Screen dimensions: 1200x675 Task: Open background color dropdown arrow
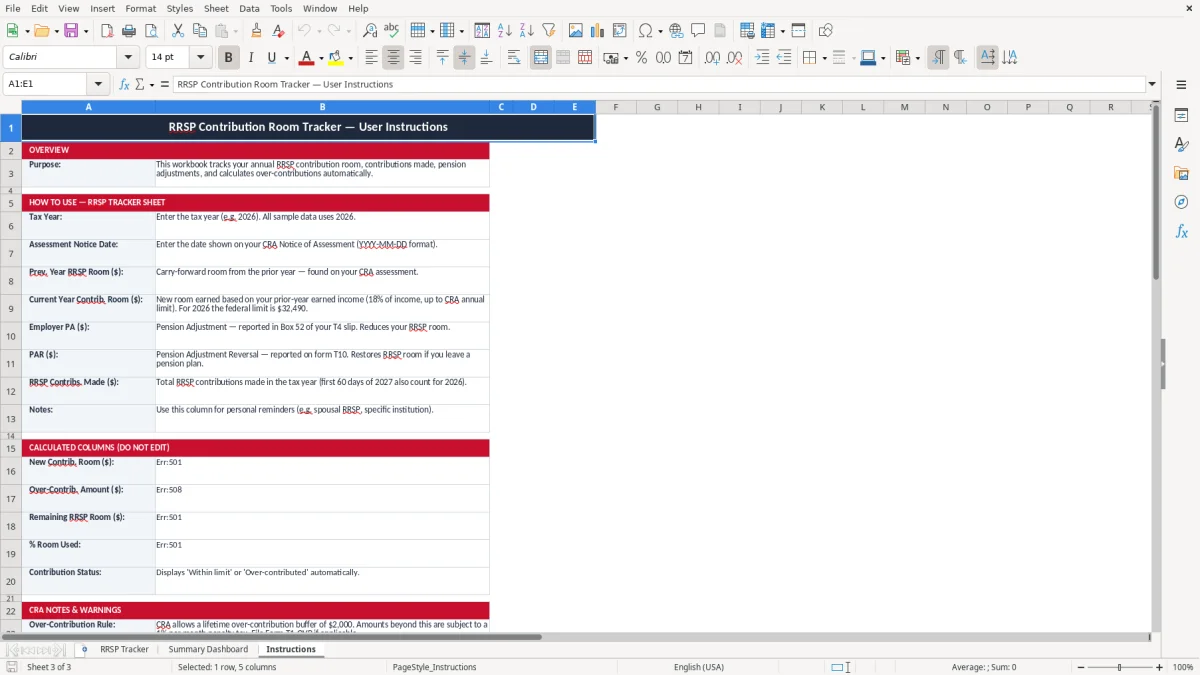click(x=350, y=58)
